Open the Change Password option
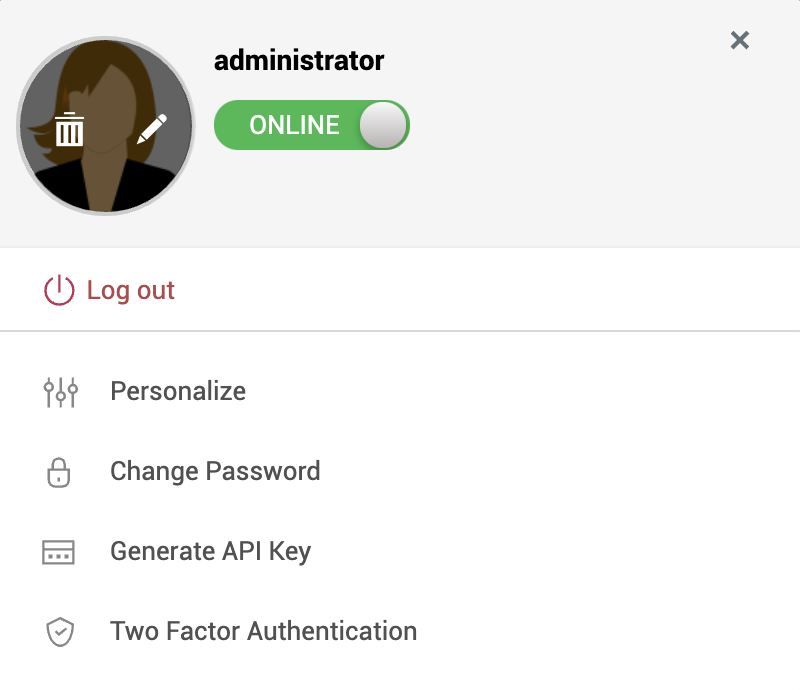The width and height of the screenshot is (800, 690). 215,471
